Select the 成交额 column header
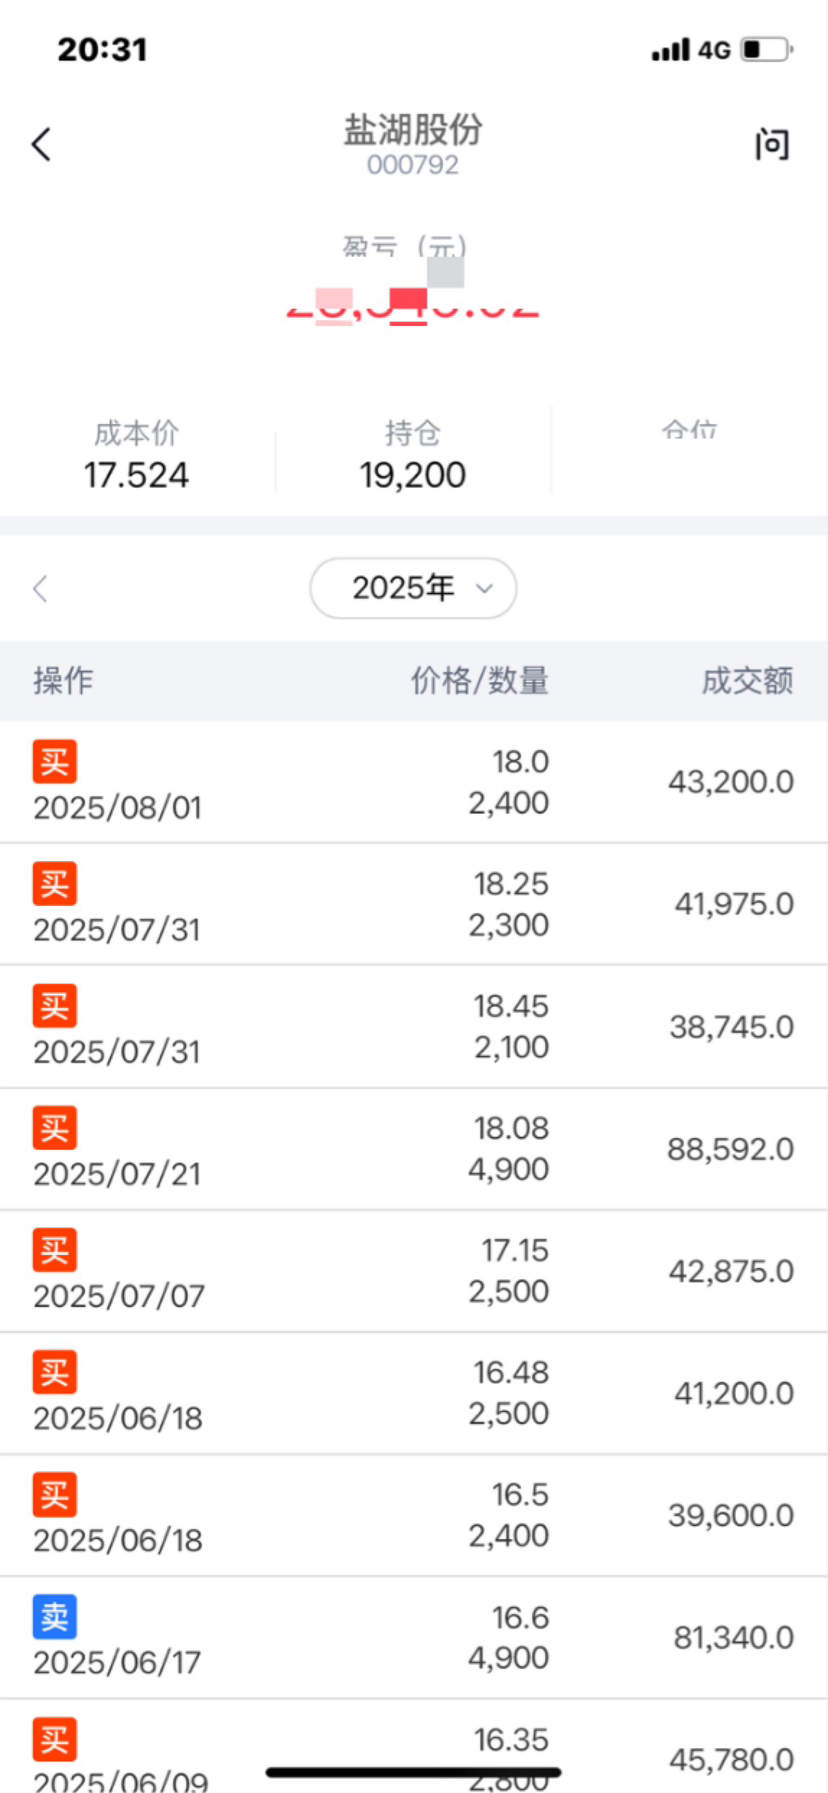 747,680
